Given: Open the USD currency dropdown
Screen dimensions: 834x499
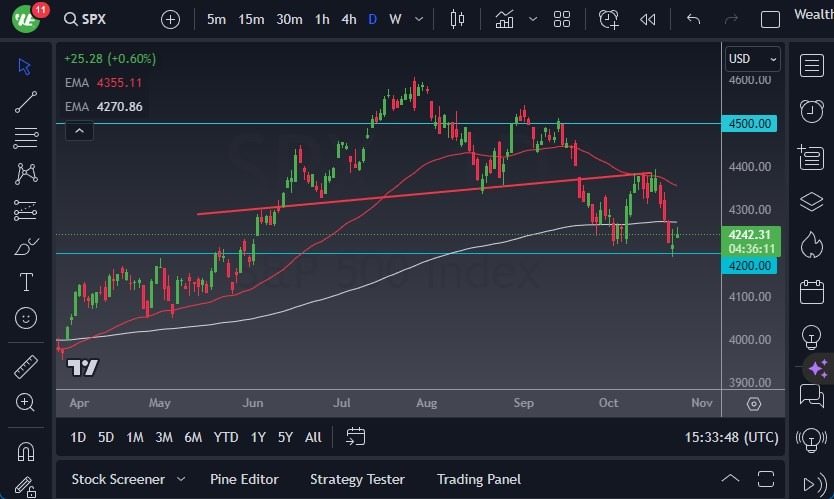Looking at the screenshot, I should point(752,59).
